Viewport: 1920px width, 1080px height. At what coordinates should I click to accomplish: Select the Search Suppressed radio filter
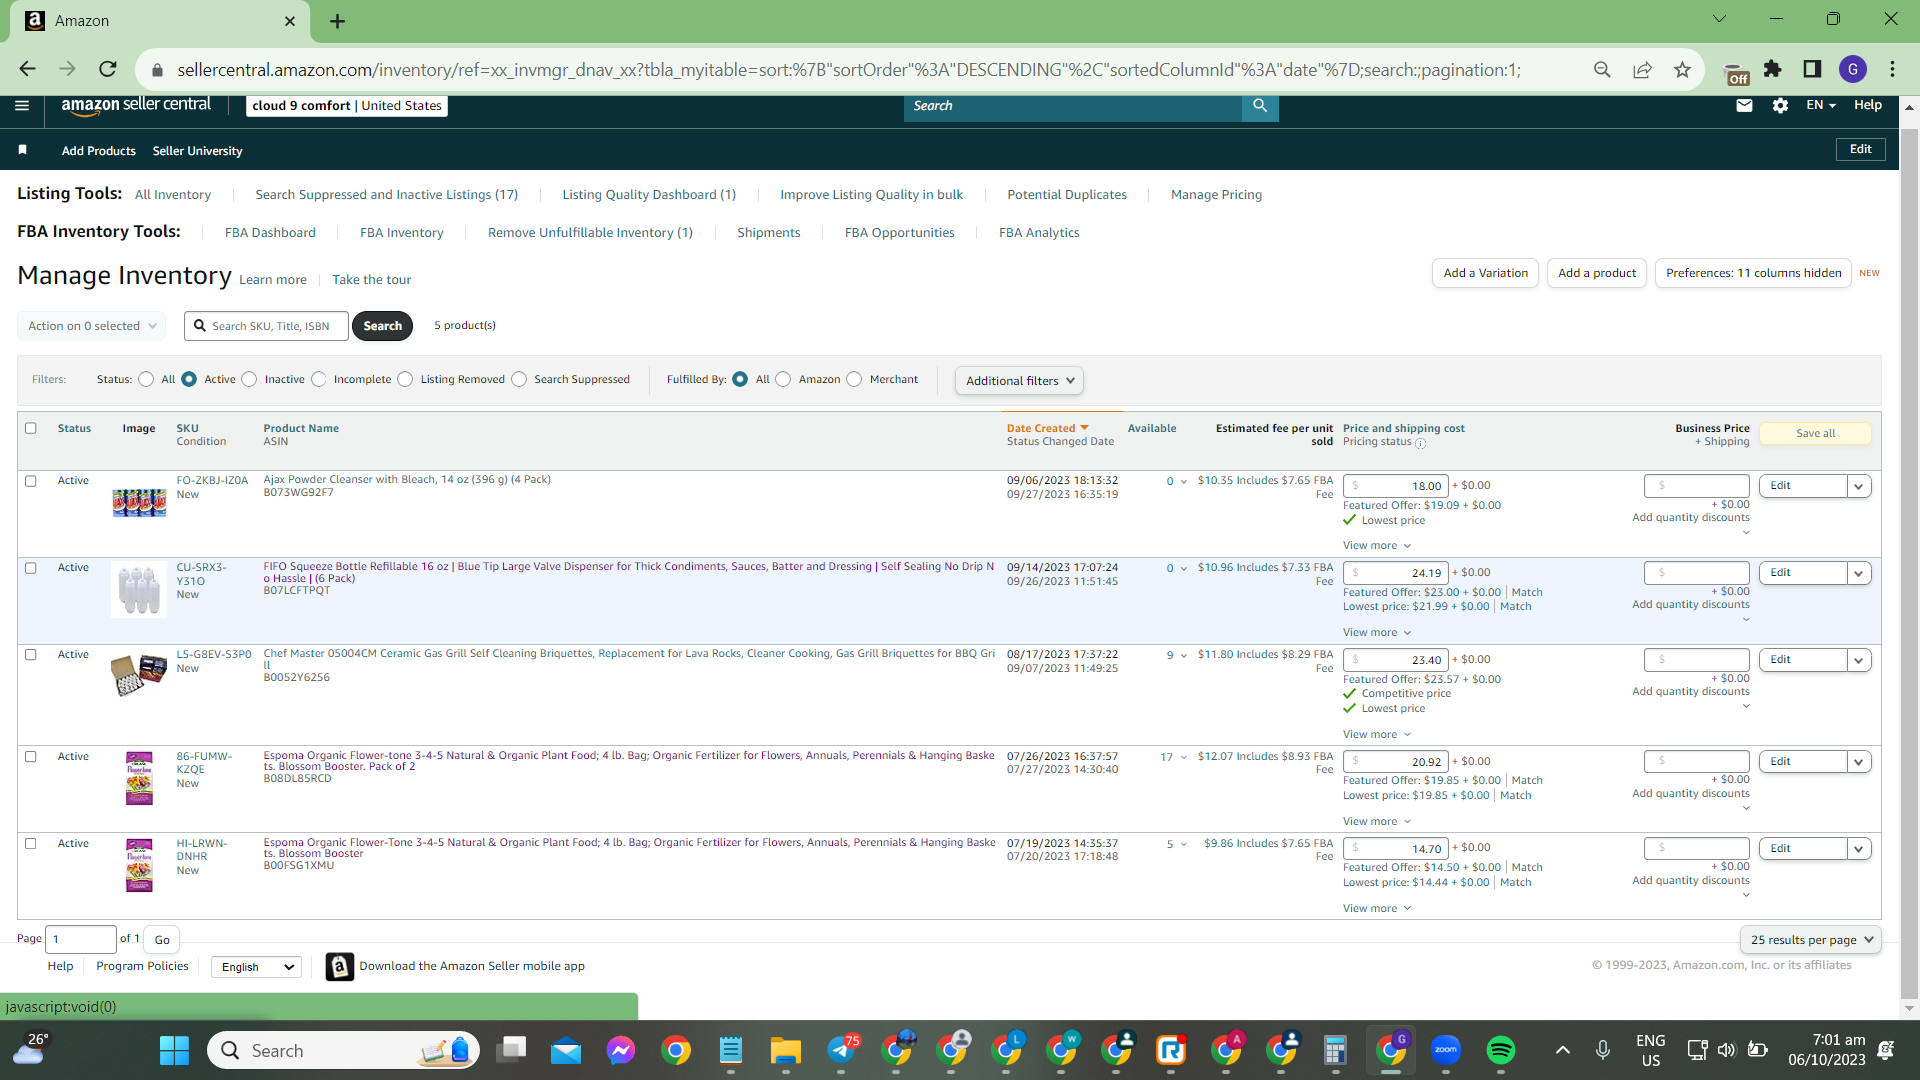point(519,379)
